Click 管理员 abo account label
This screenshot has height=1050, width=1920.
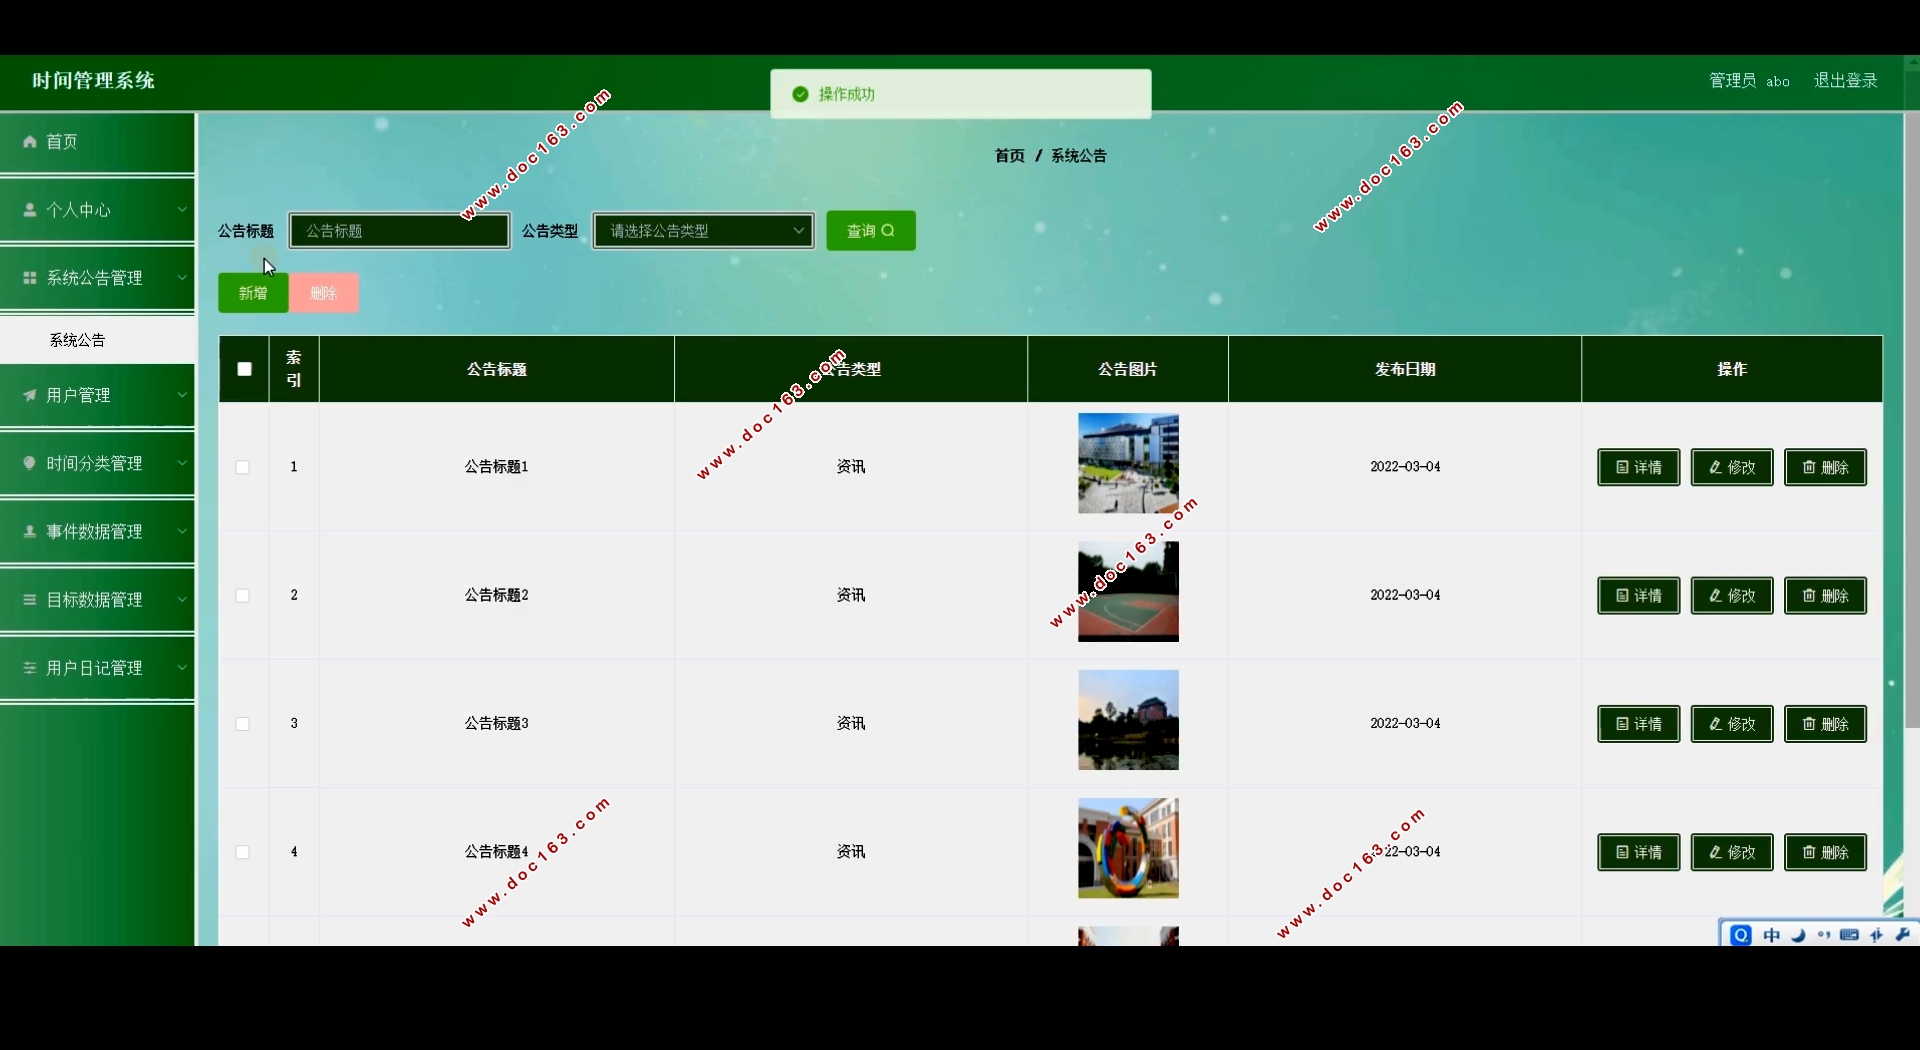tap(1749, 80)
